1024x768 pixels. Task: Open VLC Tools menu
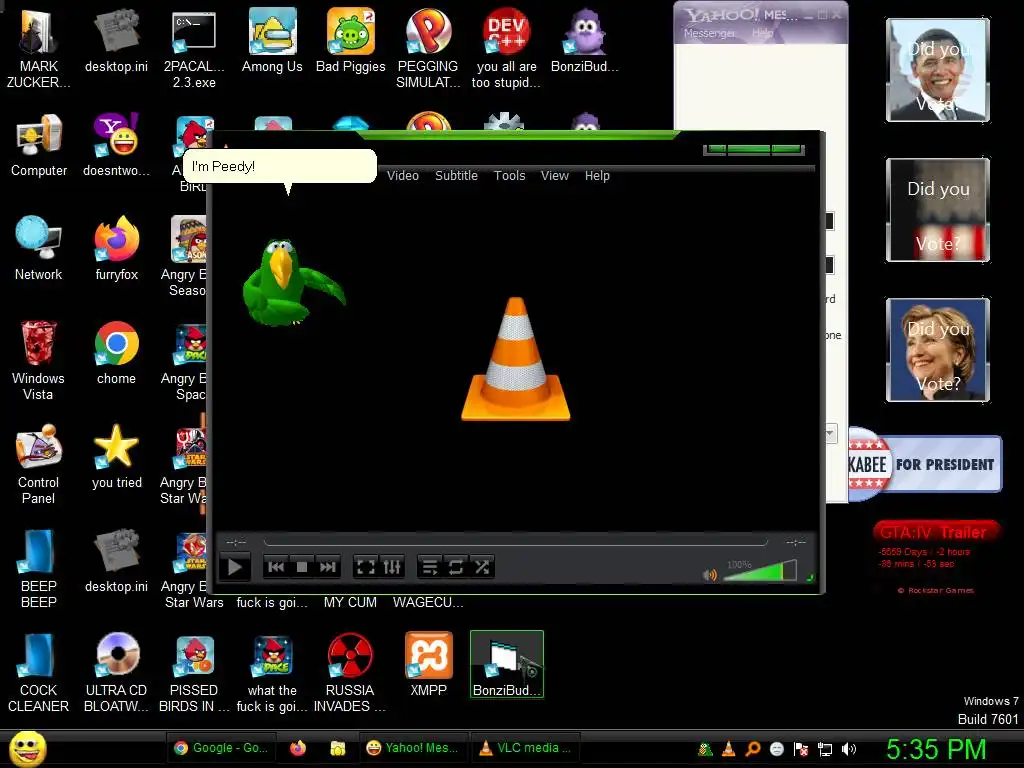tap(509, 176)
